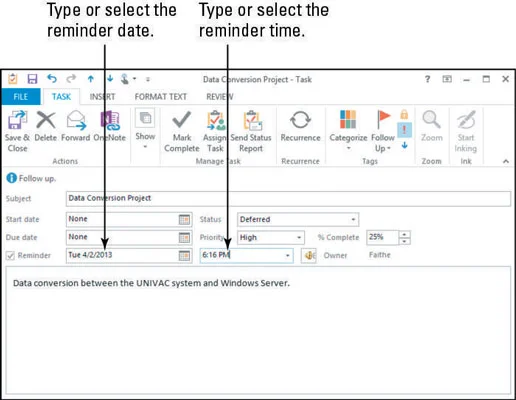Click Send Status Report icon
The image size is (516, 400).
click(252, 121)
